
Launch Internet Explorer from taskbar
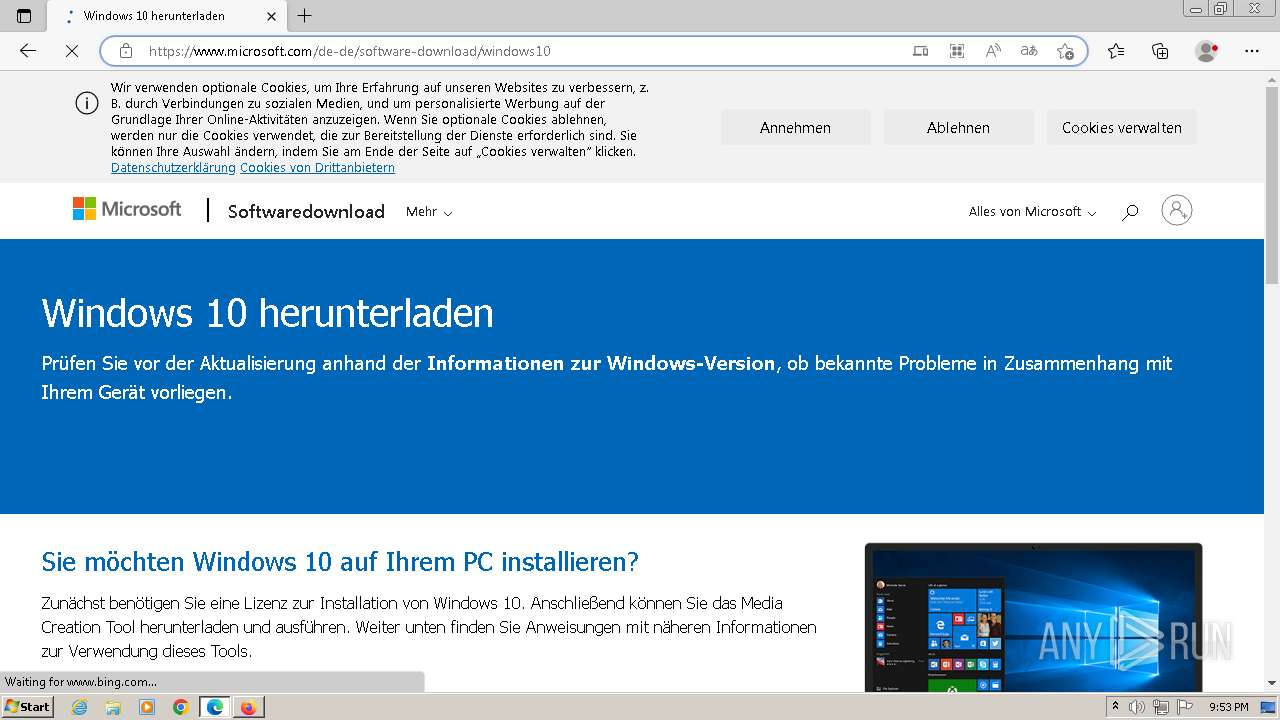80,707
